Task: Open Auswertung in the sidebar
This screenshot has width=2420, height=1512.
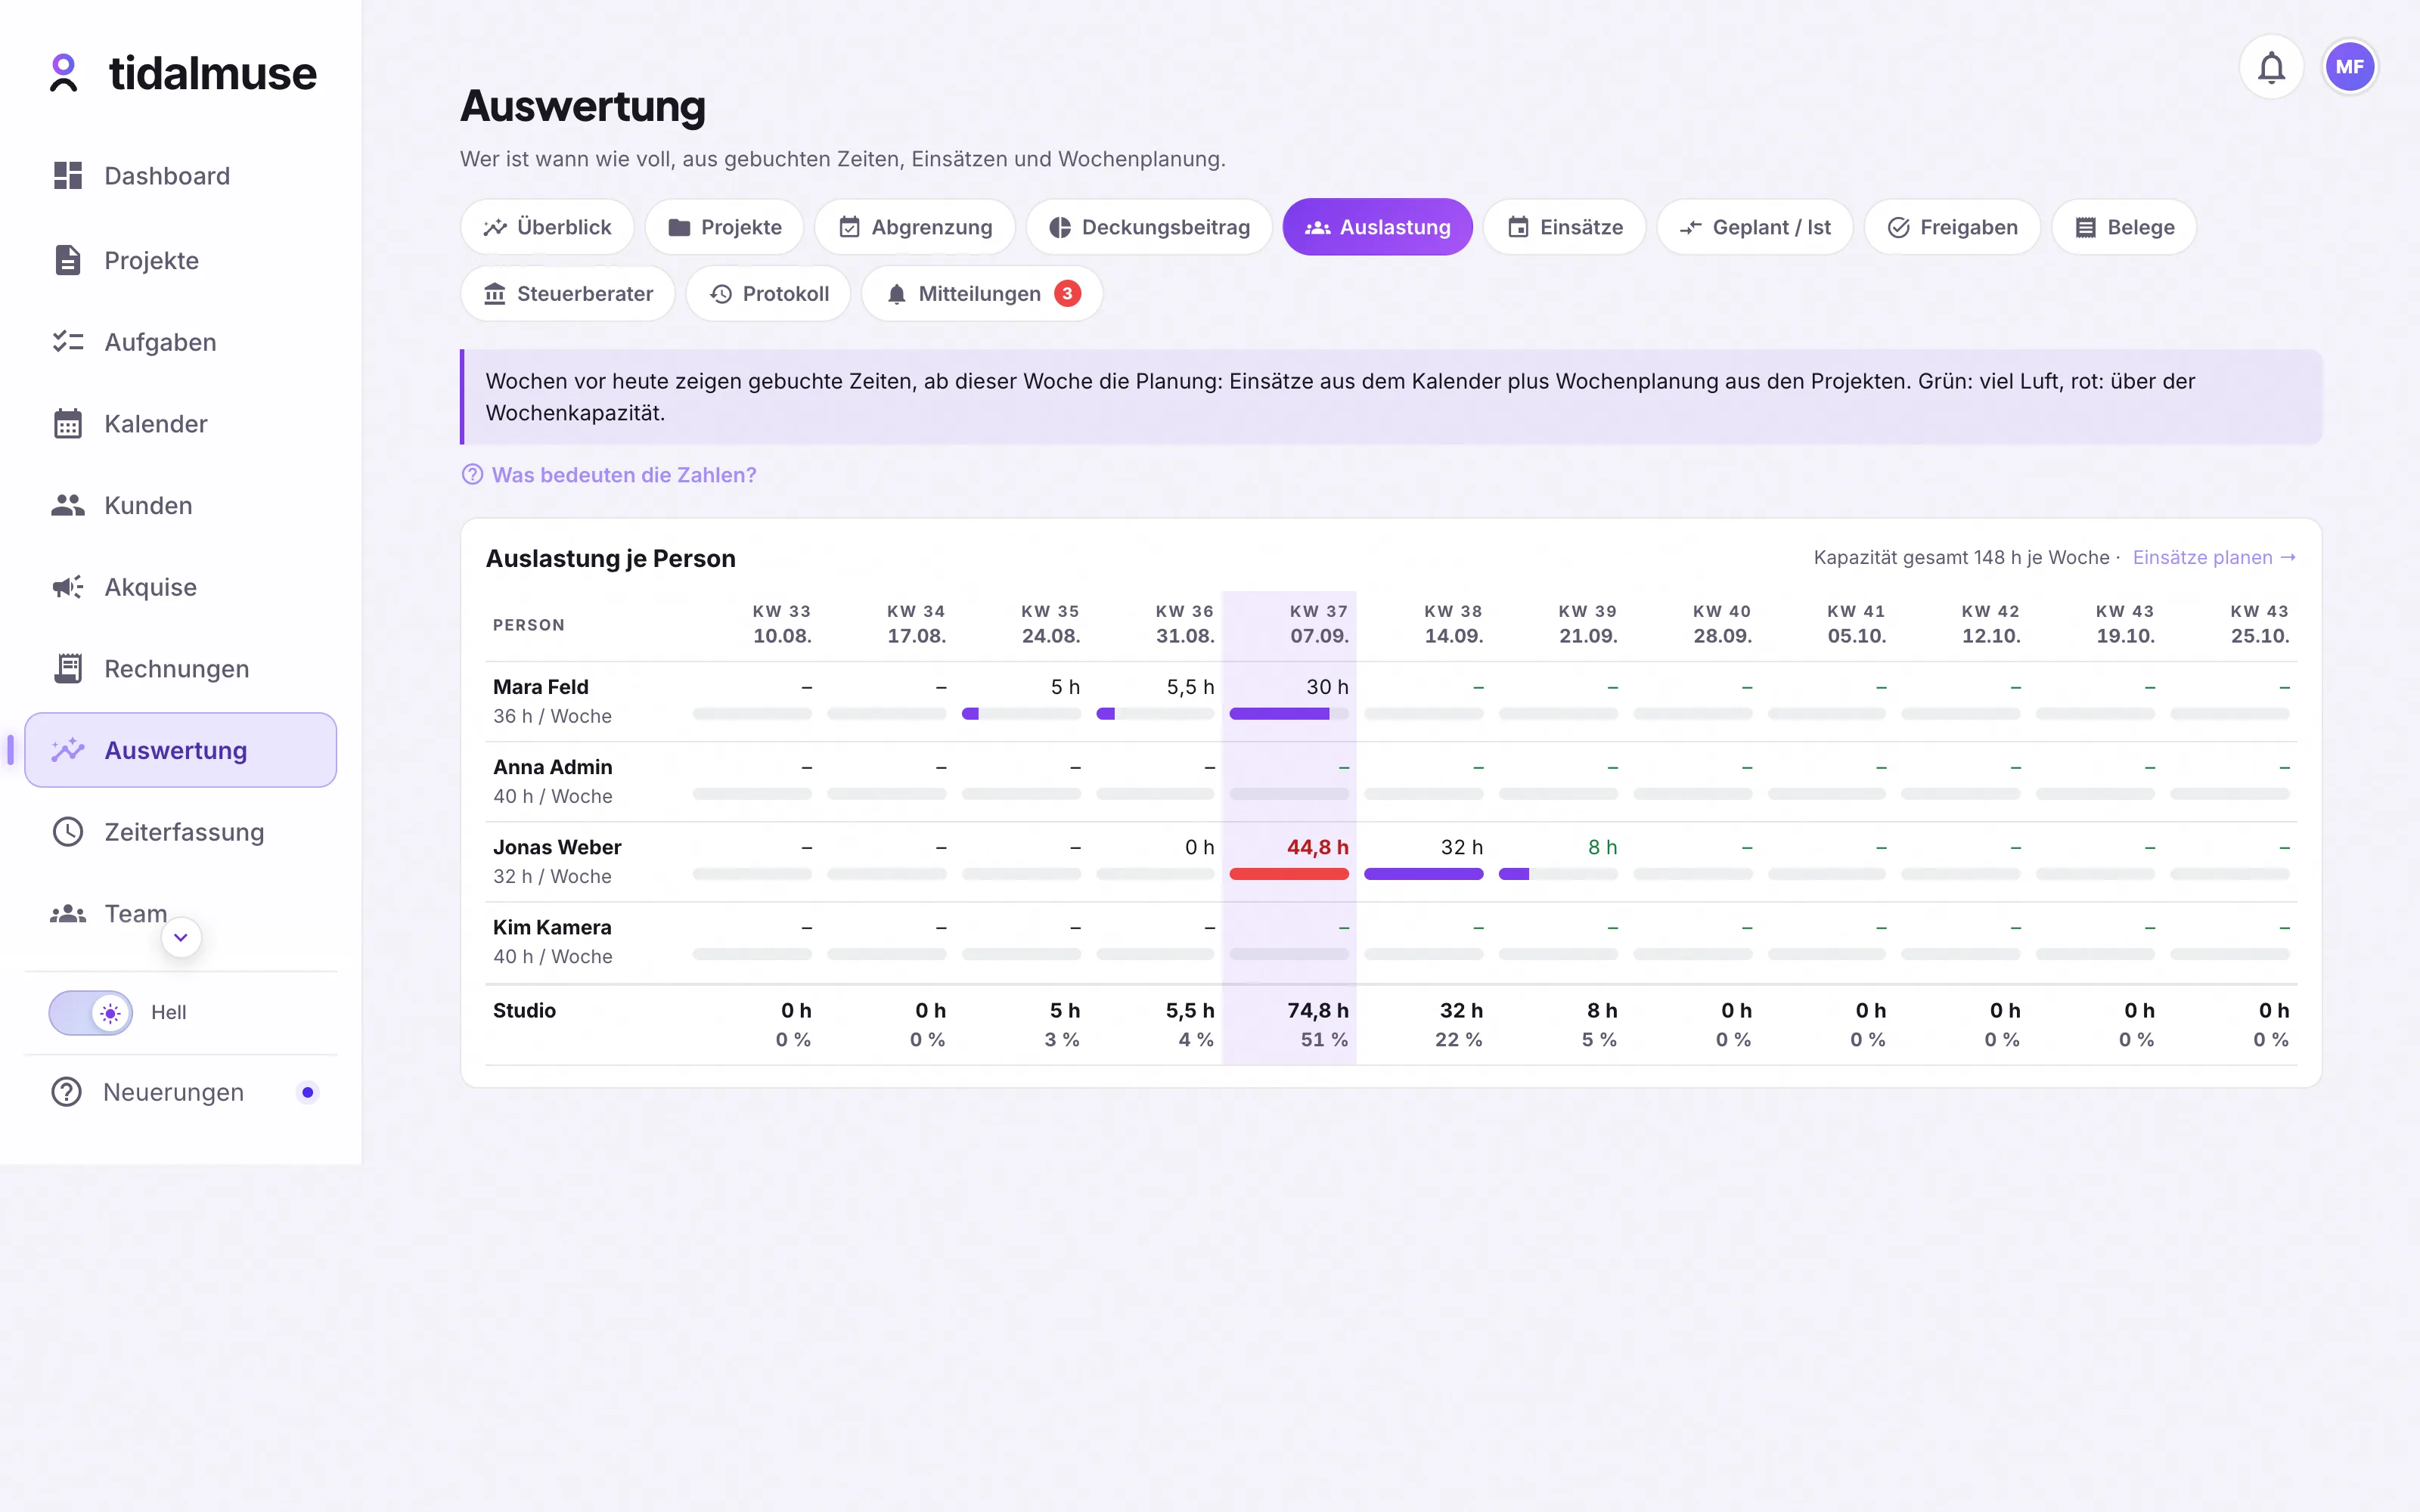Action: pyautogui.click(x=181, y=750)
